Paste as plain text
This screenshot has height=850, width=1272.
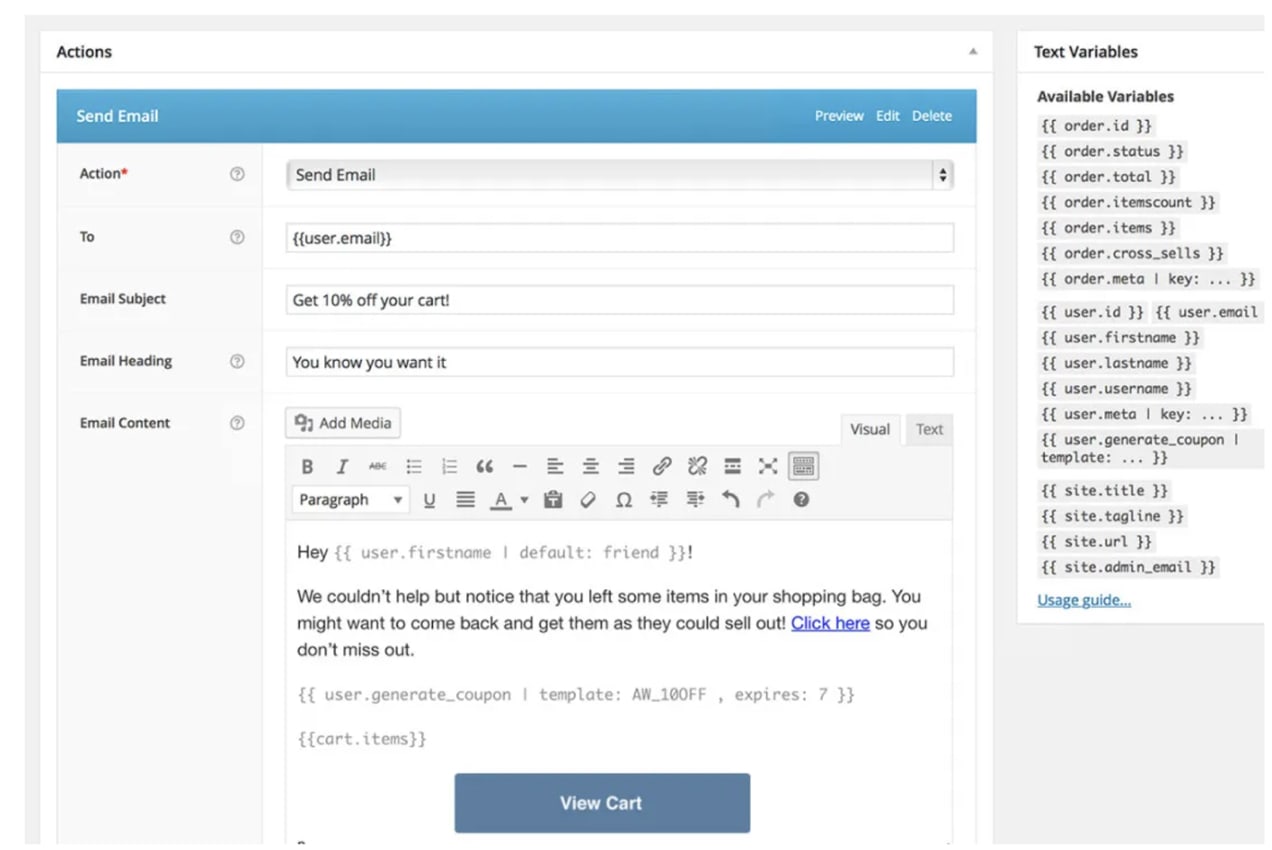pyautogui.click(x=553, y=500)
